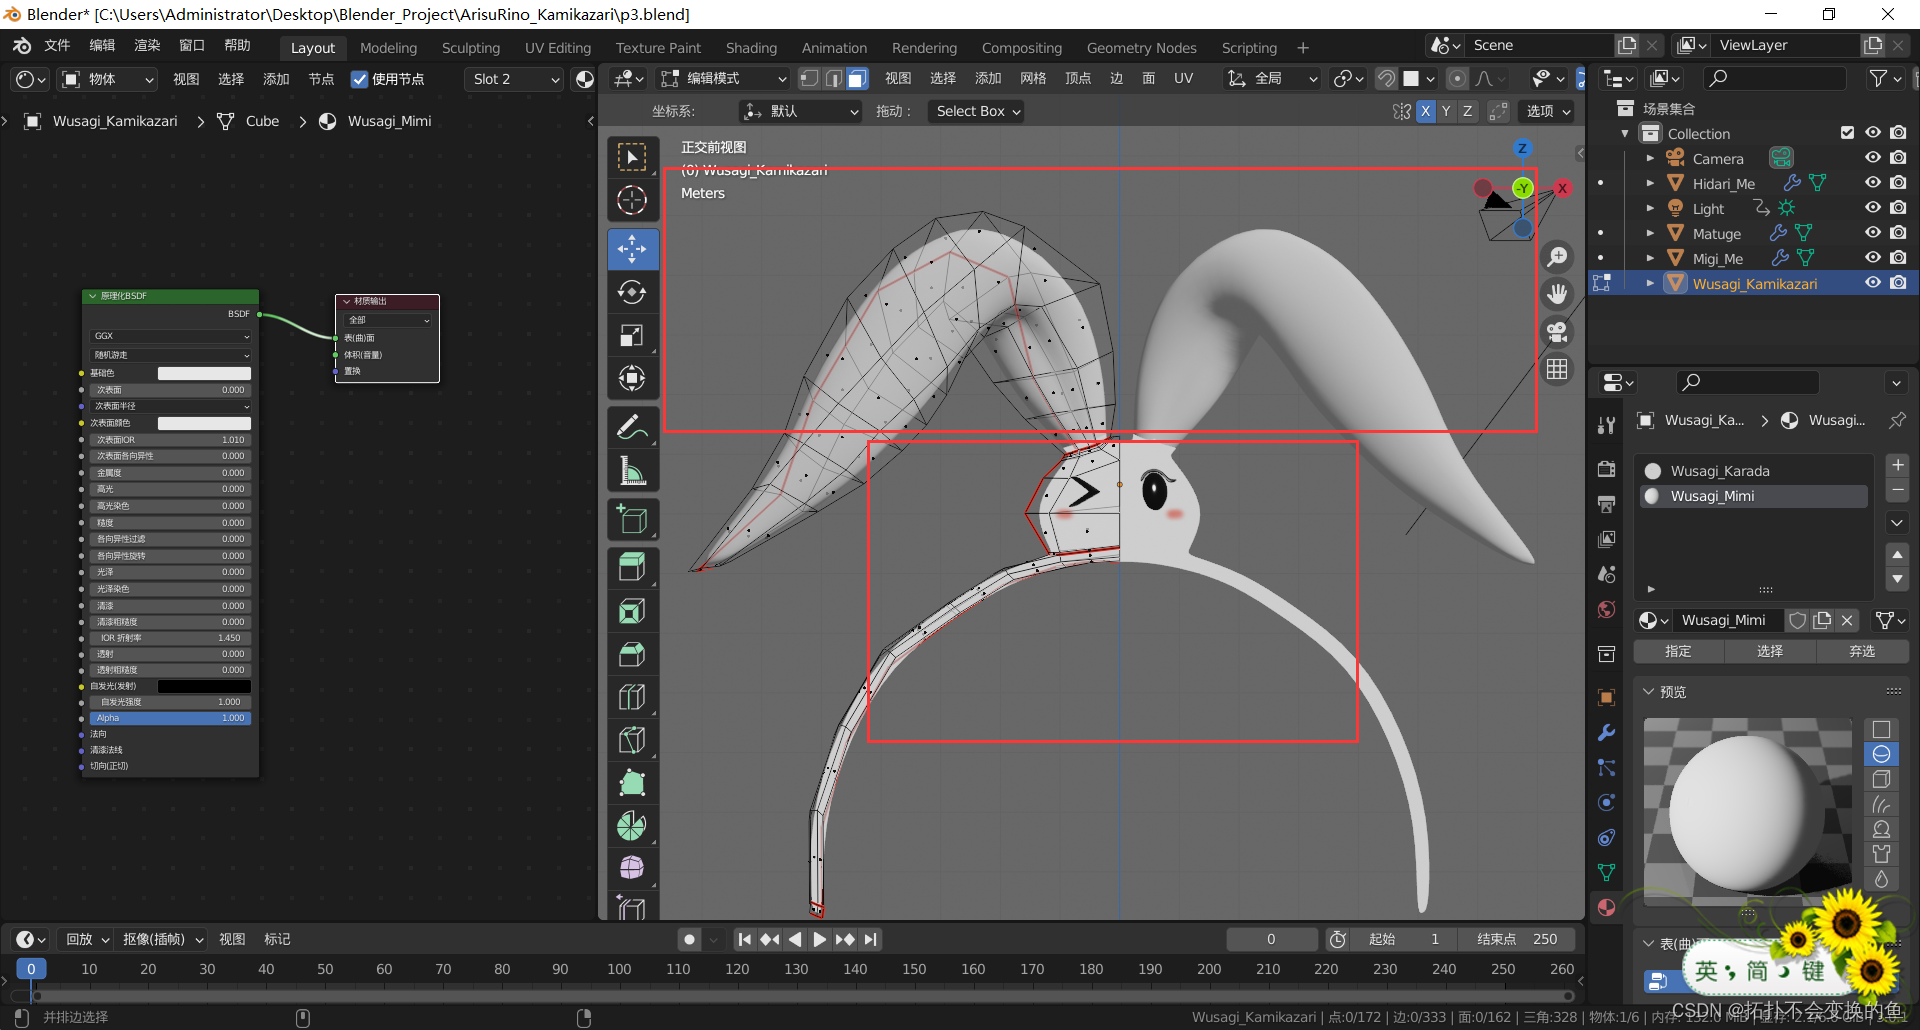Choose the Annotate pencil tool
Screen dimensions: 1920x1030
click(x=632, y=428)
